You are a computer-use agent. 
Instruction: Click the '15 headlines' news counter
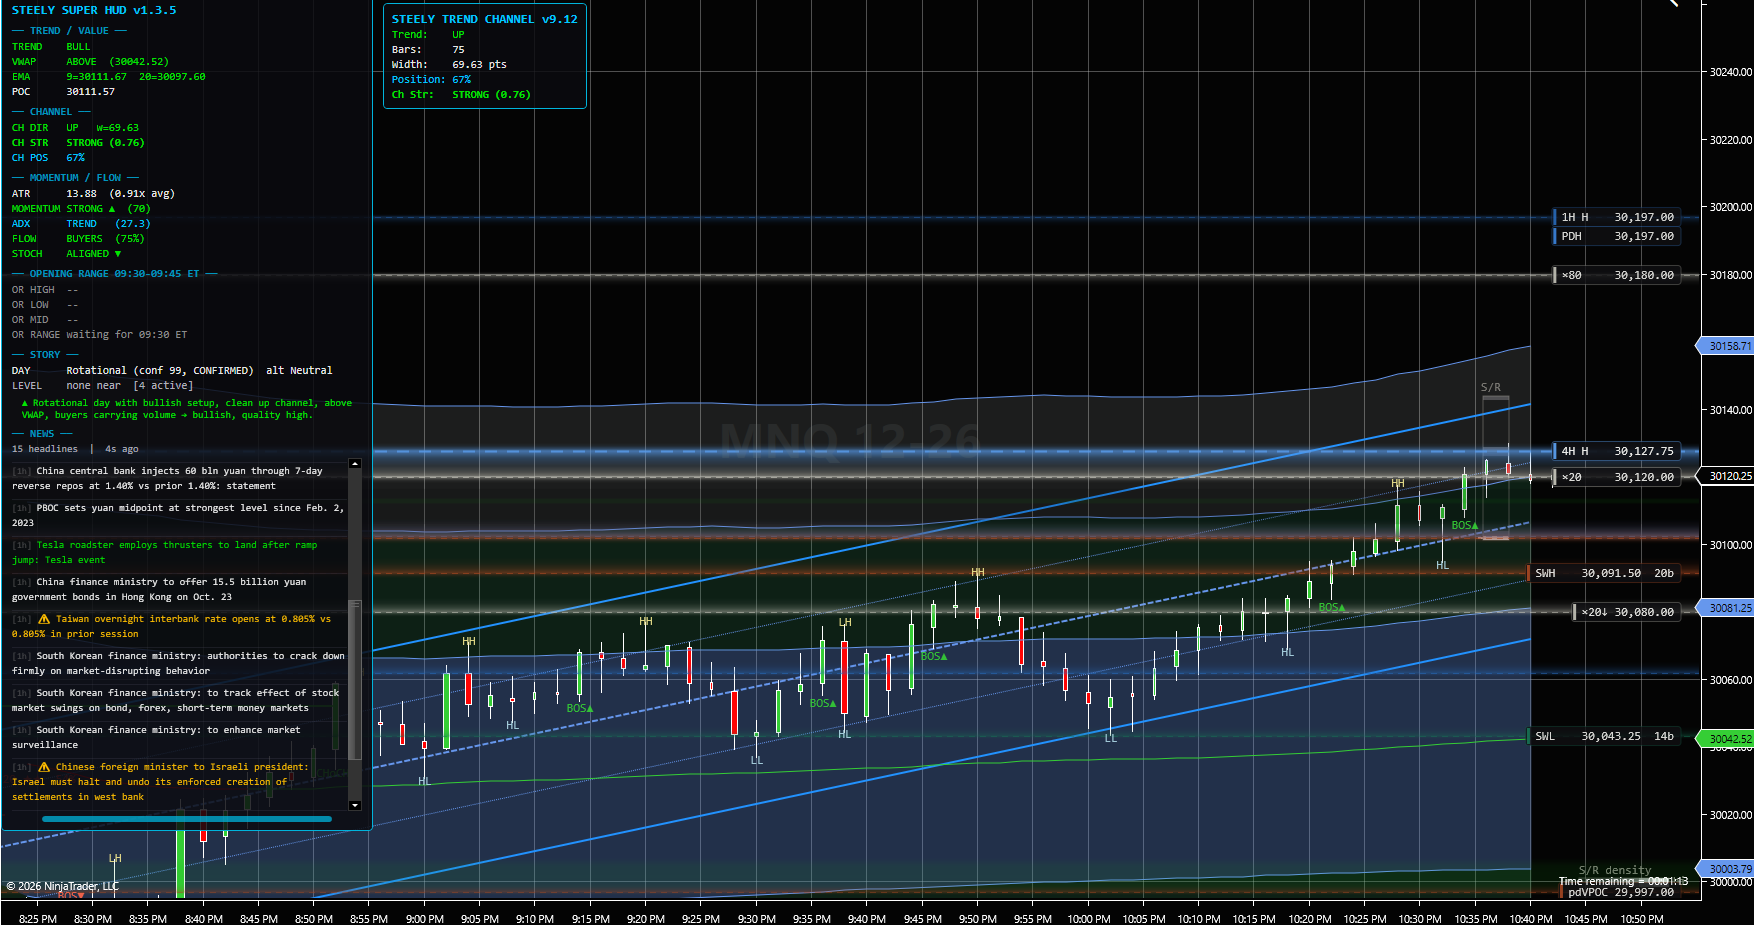click(45, 449)
